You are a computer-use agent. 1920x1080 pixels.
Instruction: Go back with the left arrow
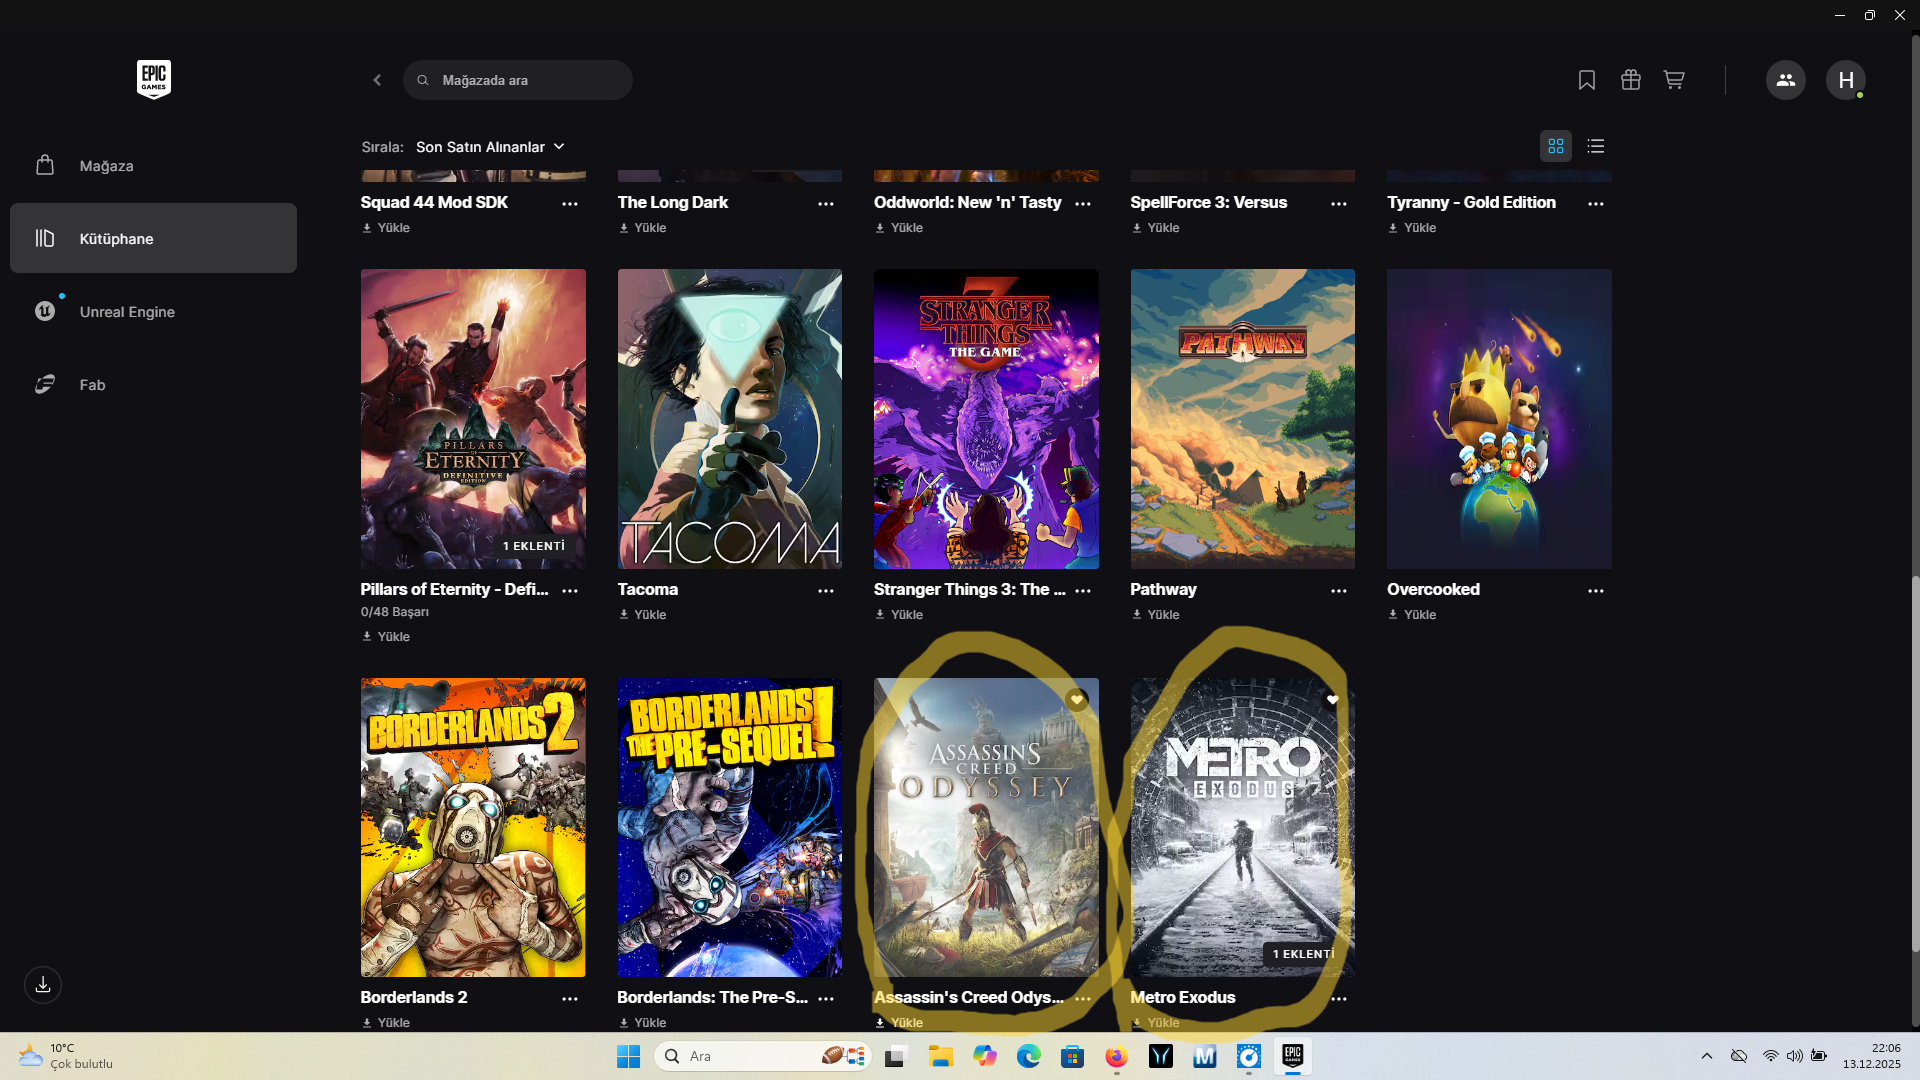pos(377,80)
